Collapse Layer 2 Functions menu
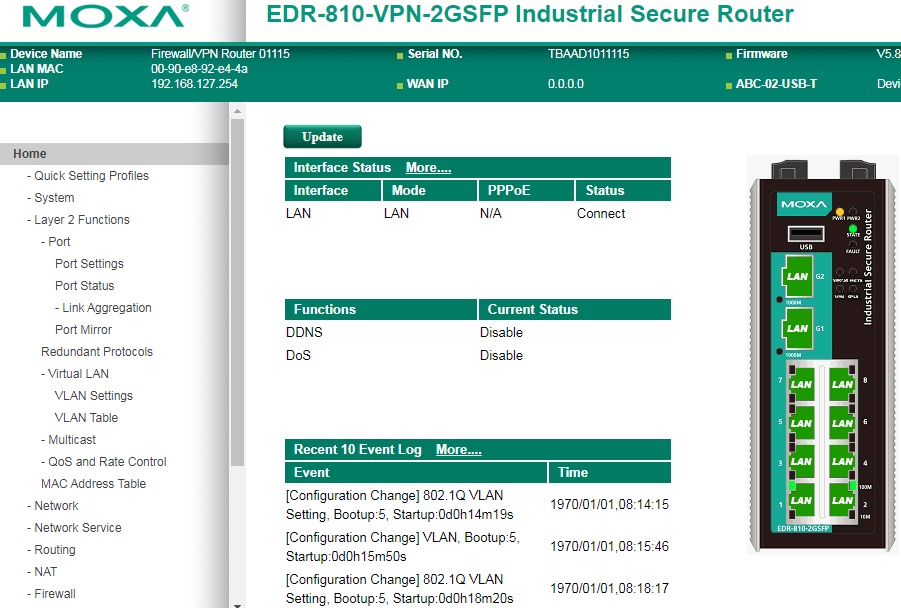This screenshot has width=901, height=608. 82,220
